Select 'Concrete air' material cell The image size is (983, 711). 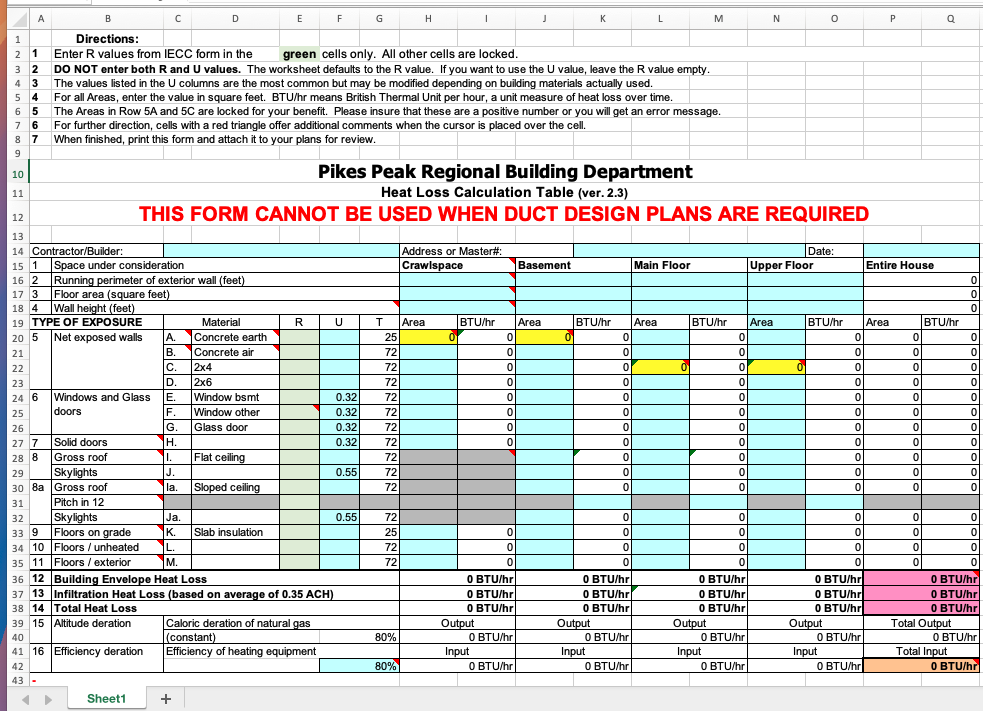coord(235,352)
